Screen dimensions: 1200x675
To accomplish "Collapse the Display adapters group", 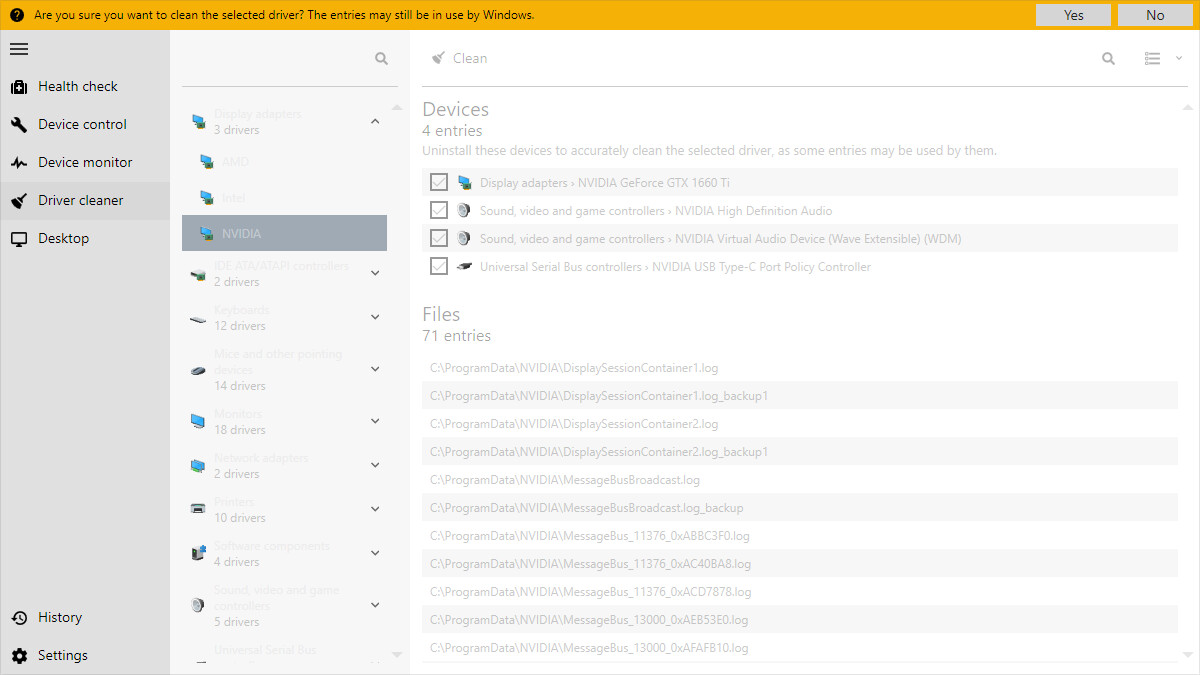I will 375,122.
